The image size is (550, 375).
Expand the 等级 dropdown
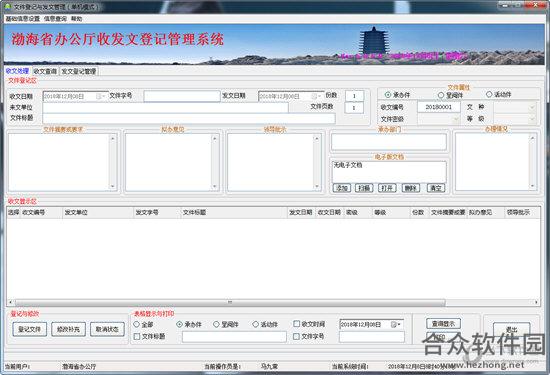[532, 119]
